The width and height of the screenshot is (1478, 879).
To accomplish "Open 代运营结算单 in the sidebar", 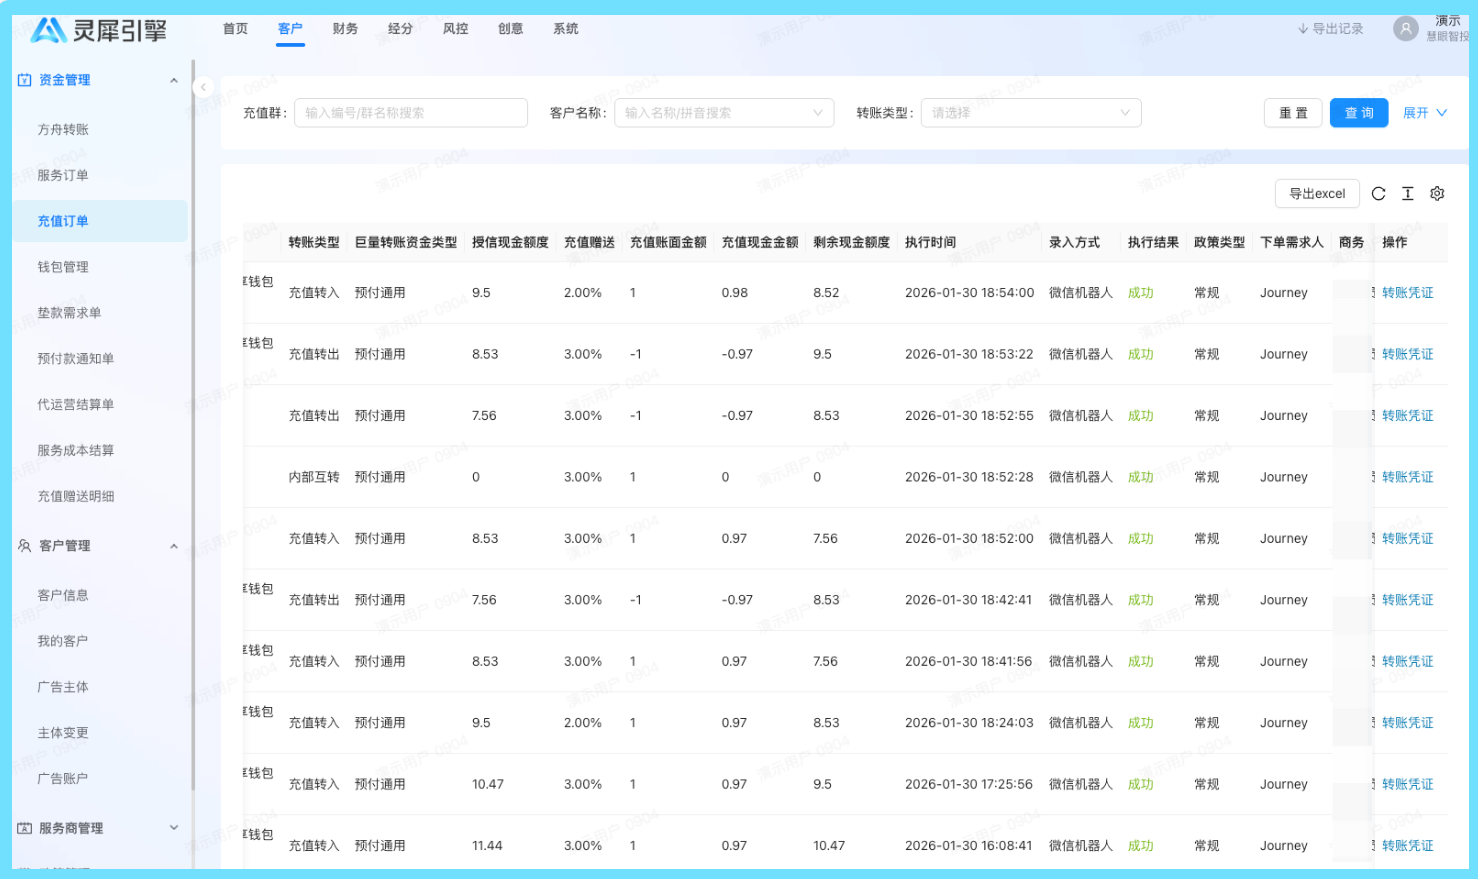I will (100, 405).
